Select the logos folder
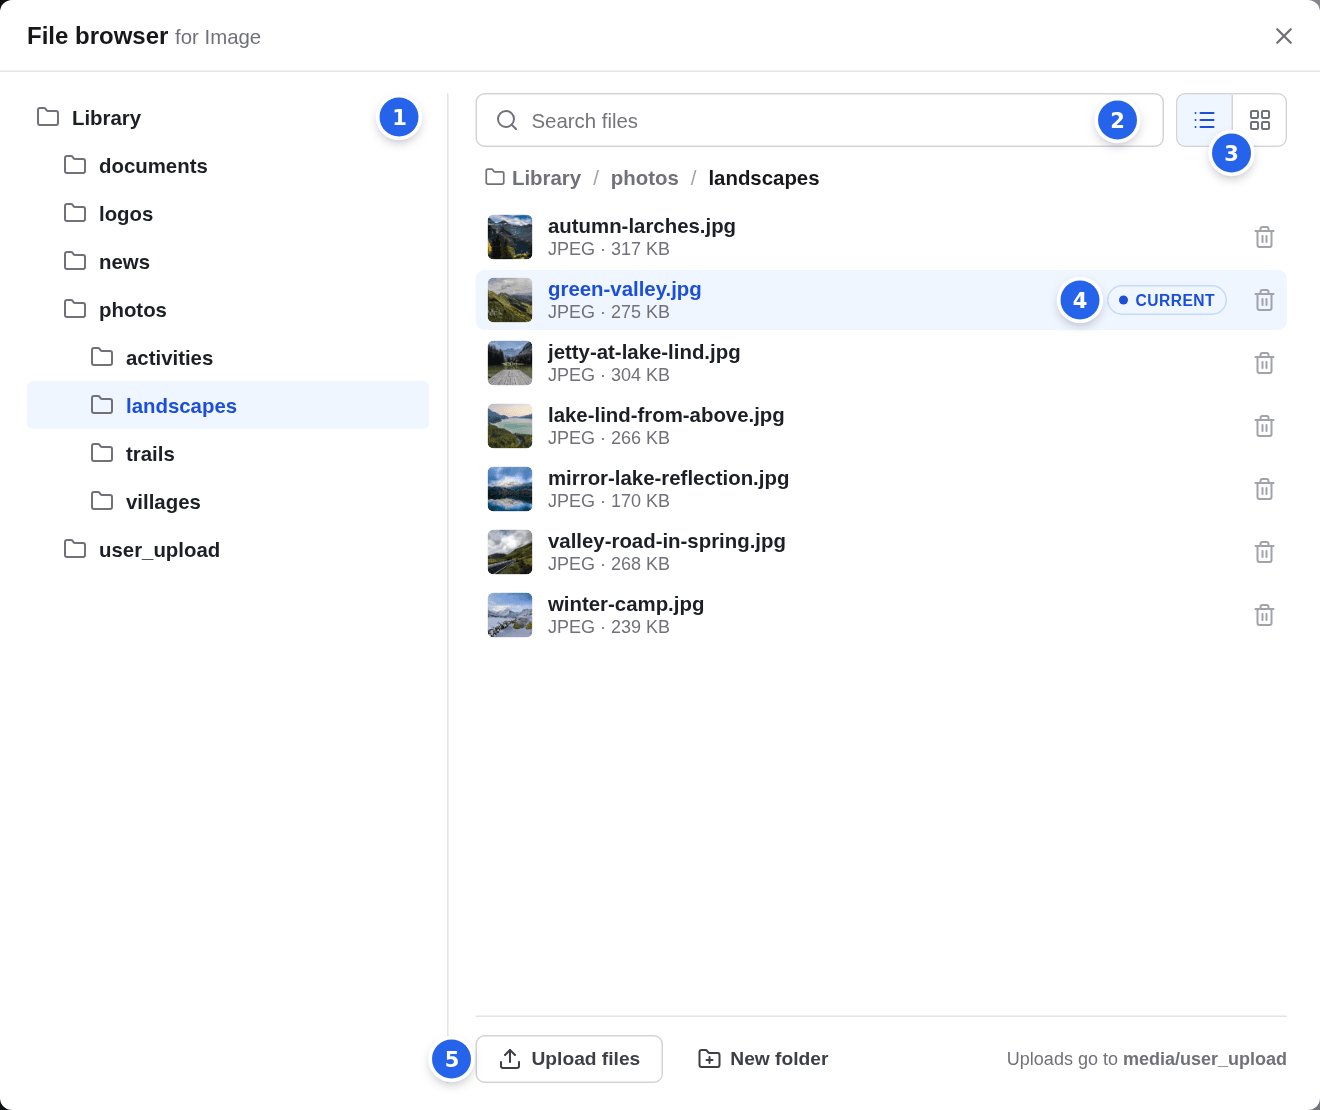Screen dimensions: 1320x1110 228,214
